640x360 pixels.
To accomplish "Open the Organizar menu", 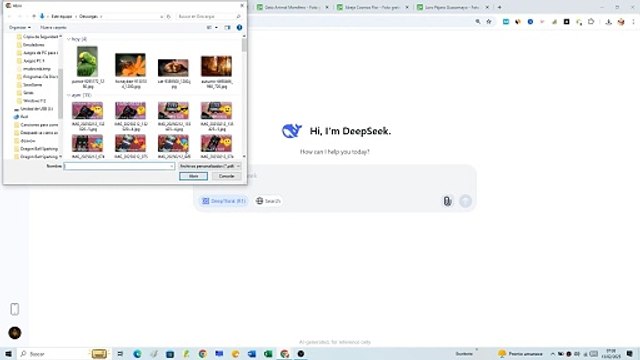I will (x=20, y=27).
